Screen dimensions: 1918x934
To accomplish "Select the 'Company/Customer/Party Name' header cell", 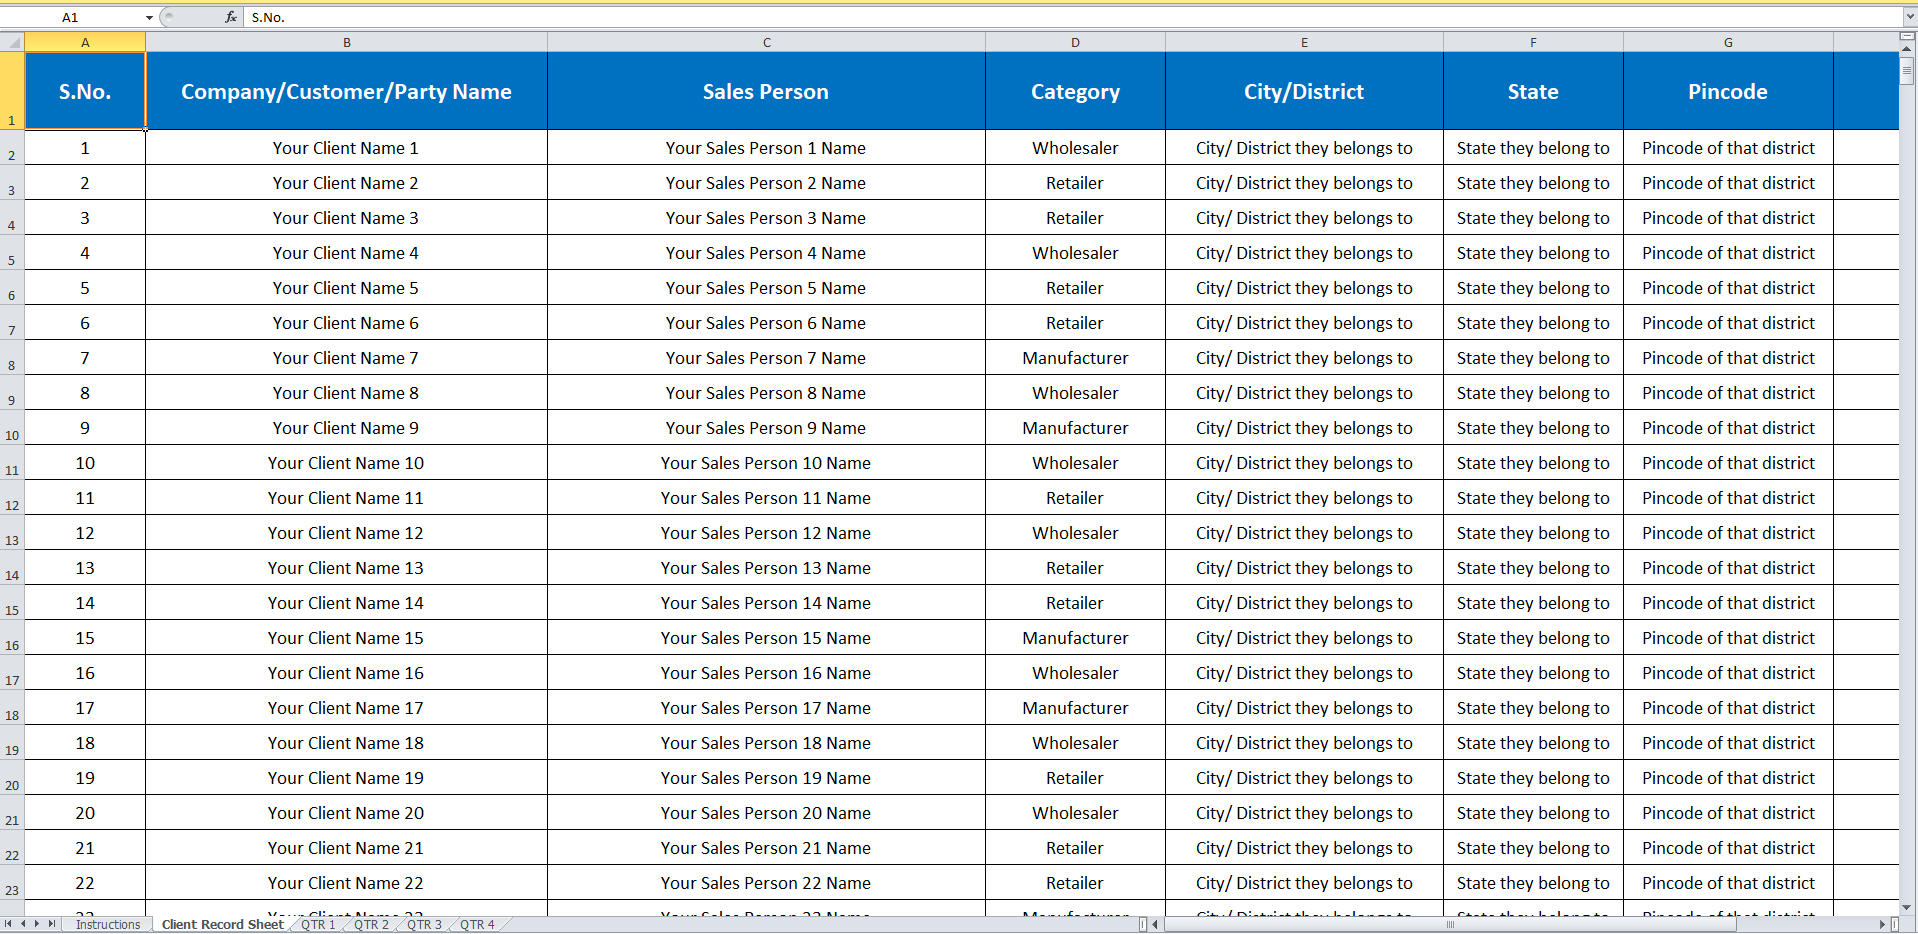I will click(347, 91).
